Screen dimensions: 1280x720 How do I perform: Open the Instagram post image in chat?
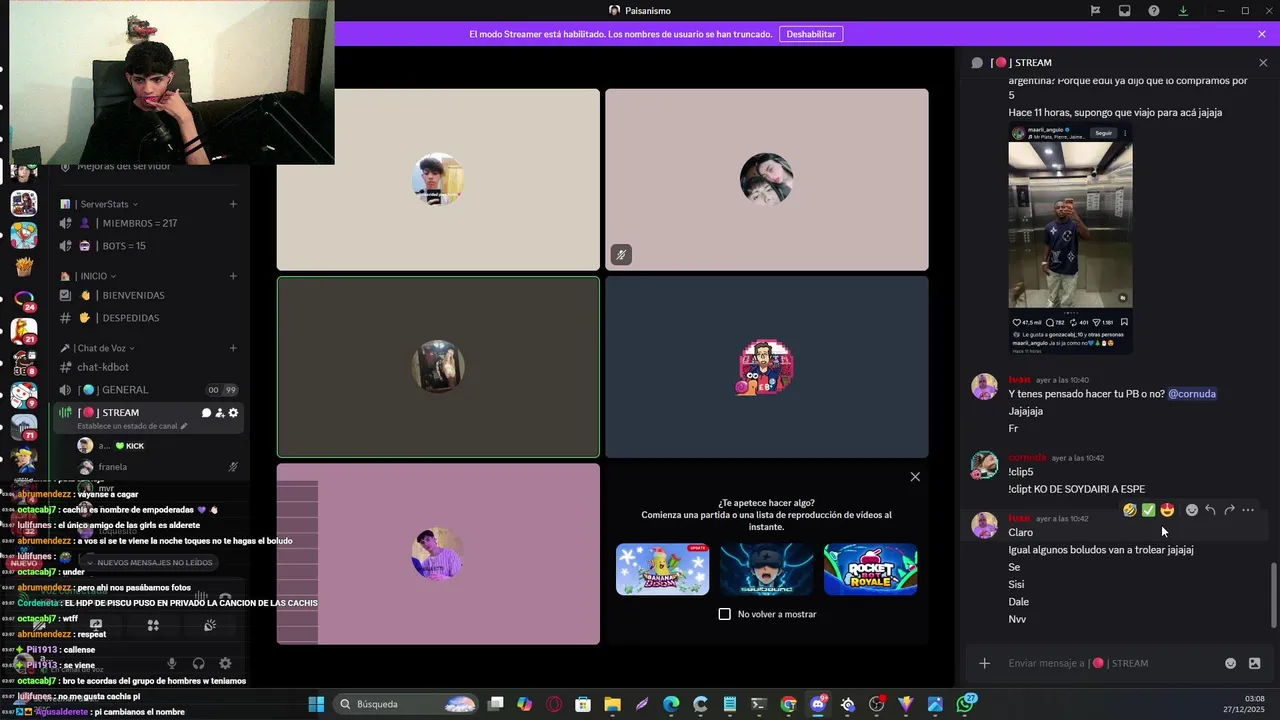(1070, 239)
